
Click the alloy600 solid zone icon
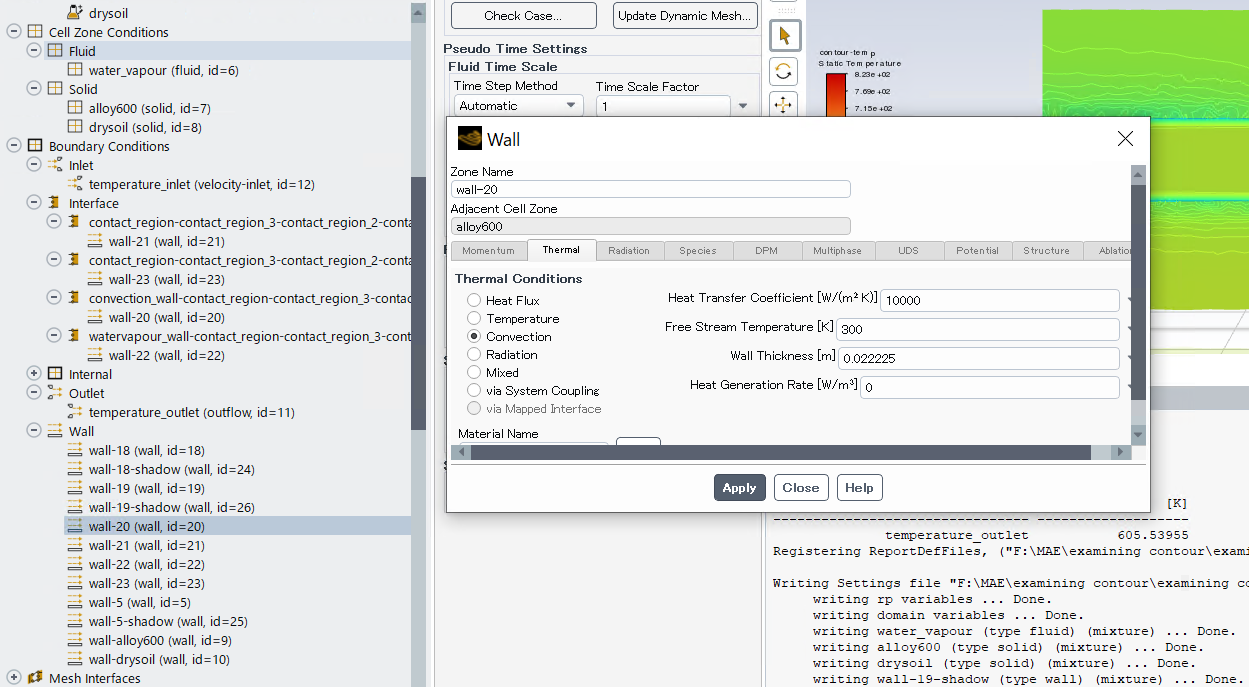tap(75, 108)
